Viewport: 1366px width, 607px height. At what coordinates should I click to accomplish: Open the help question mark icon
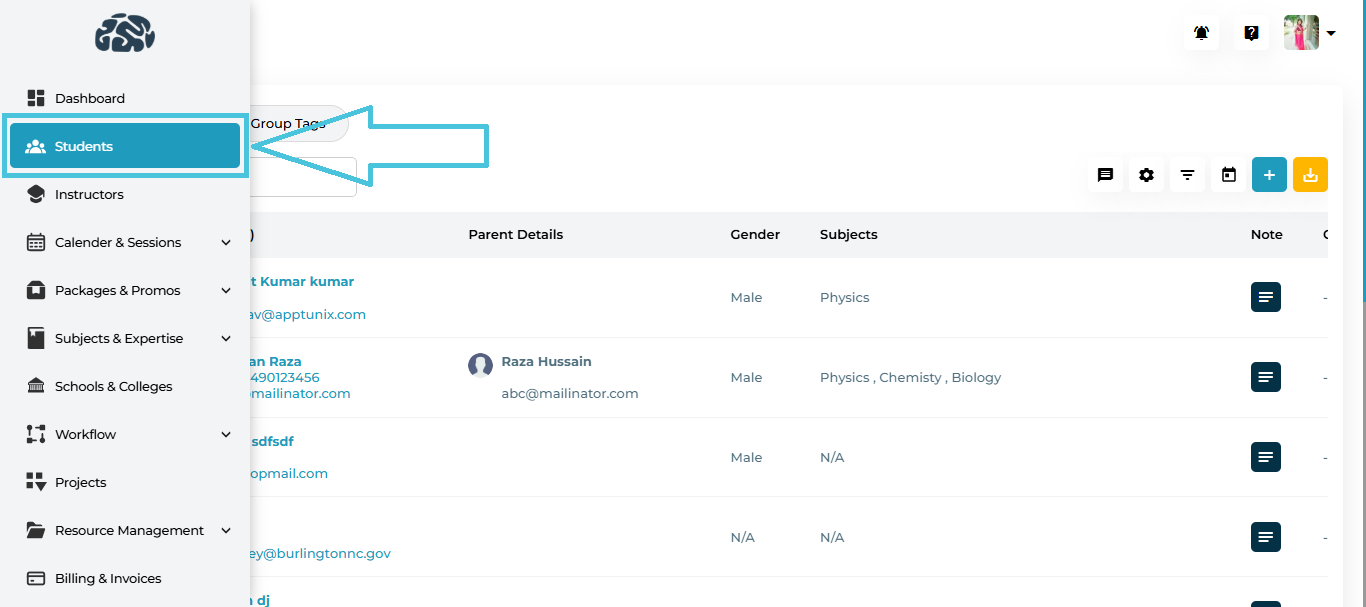pos(1251,33)
